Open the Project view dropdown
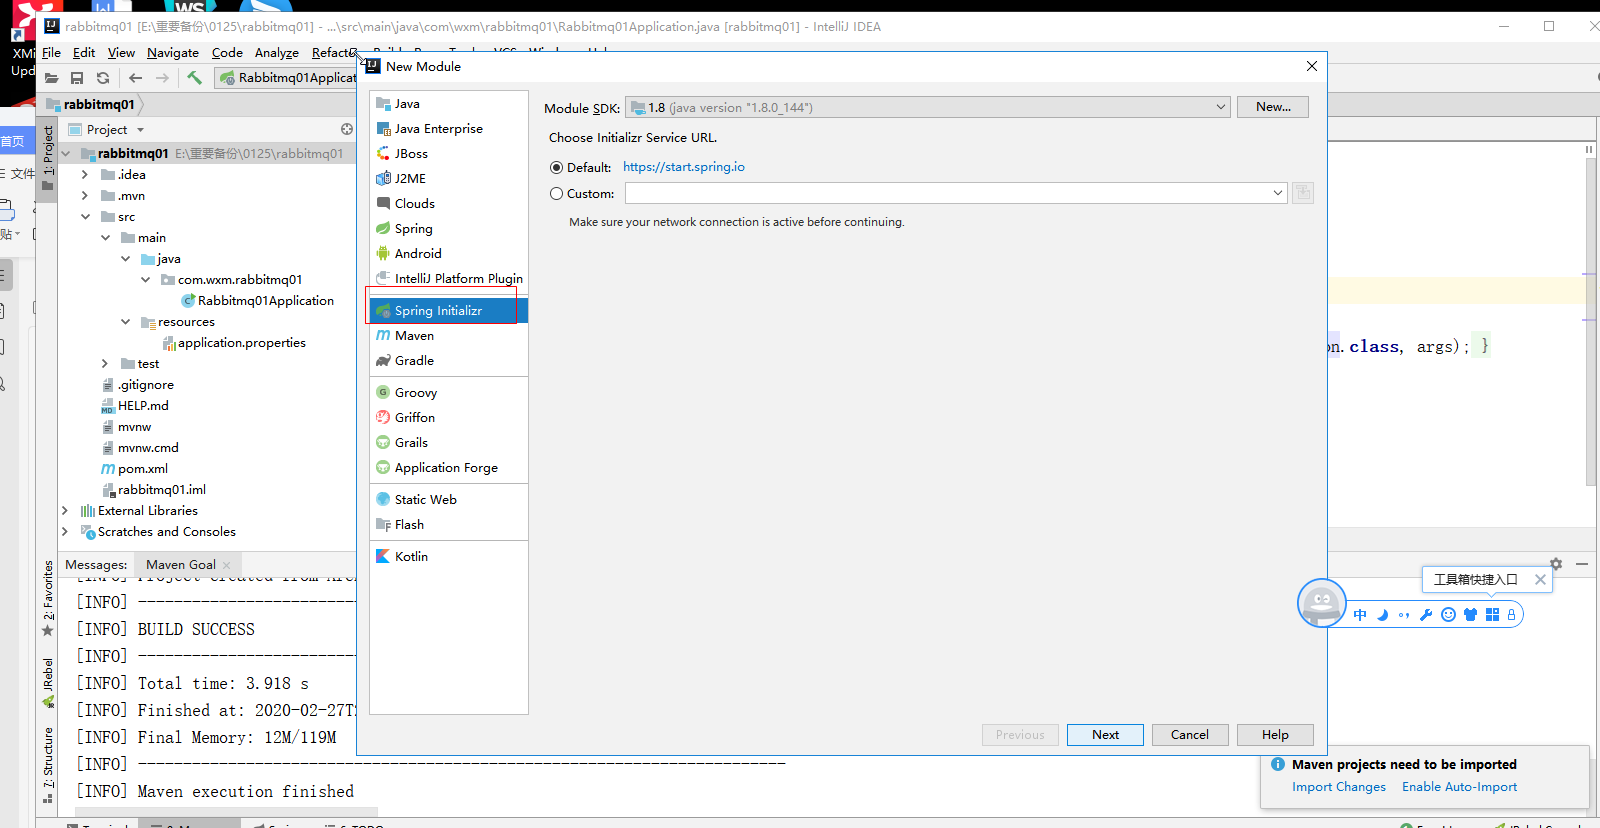1600x828 pixels. tap(141, 130)
